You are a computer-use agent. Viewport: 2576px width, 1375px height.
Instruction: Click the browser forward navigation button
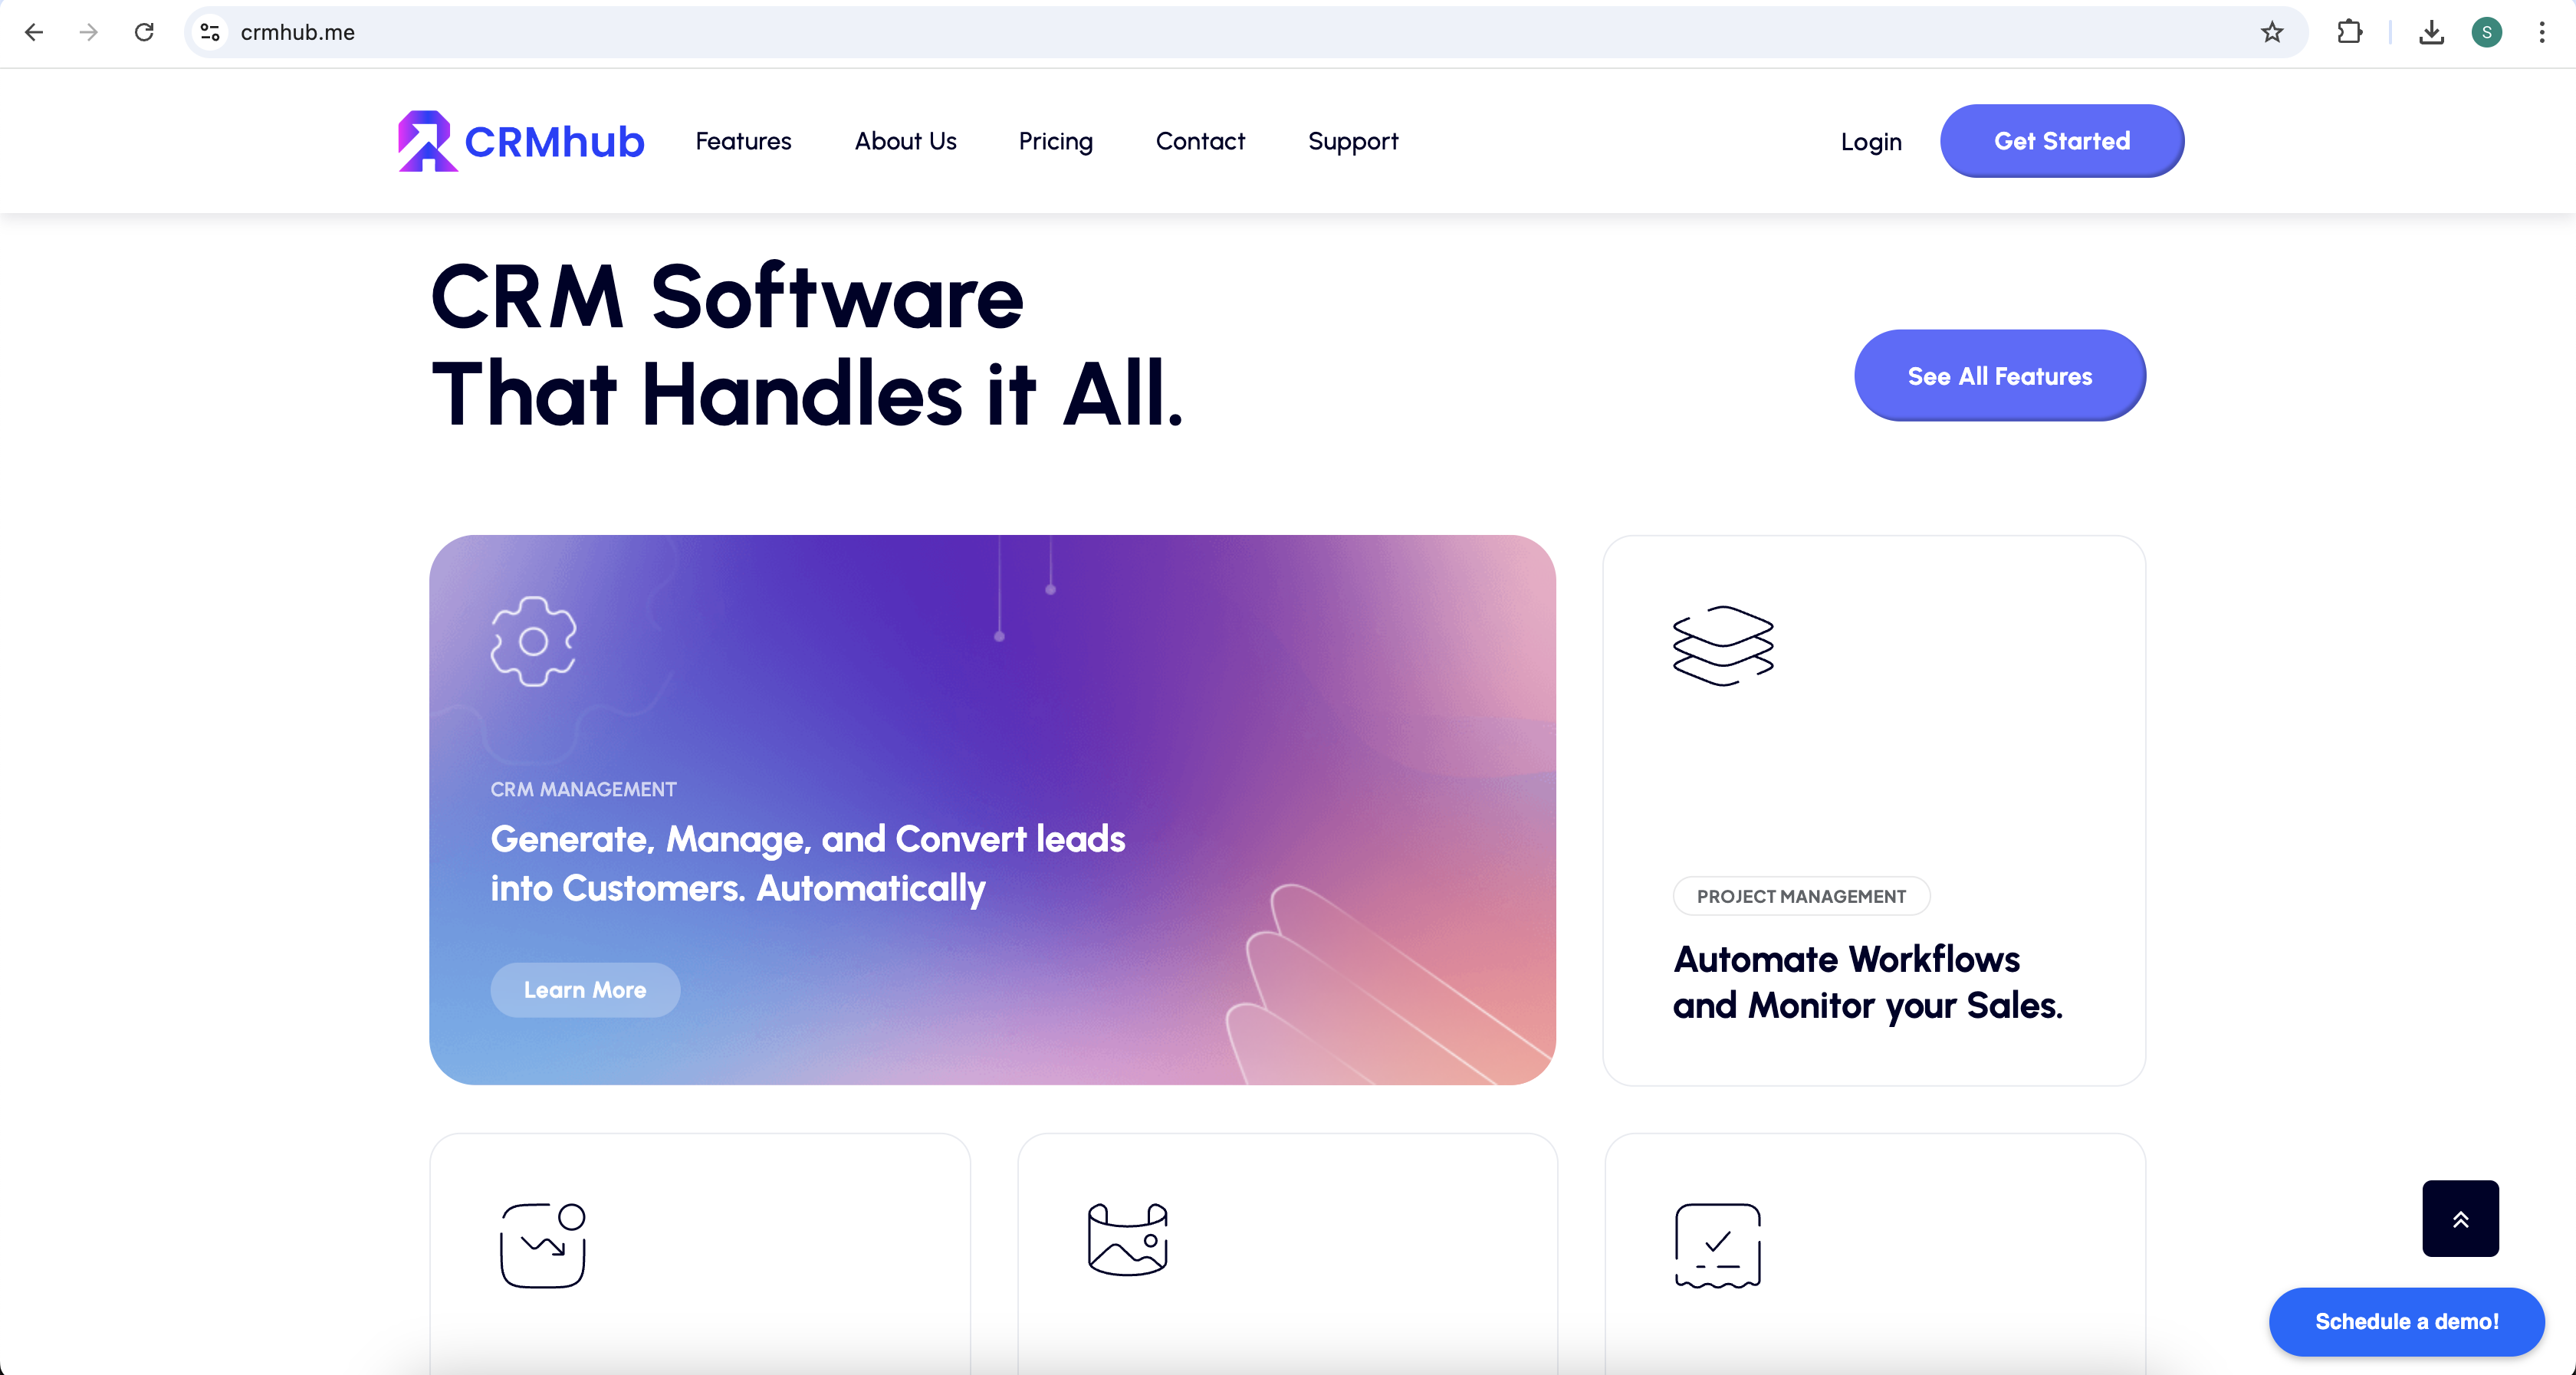pos(85,32)
